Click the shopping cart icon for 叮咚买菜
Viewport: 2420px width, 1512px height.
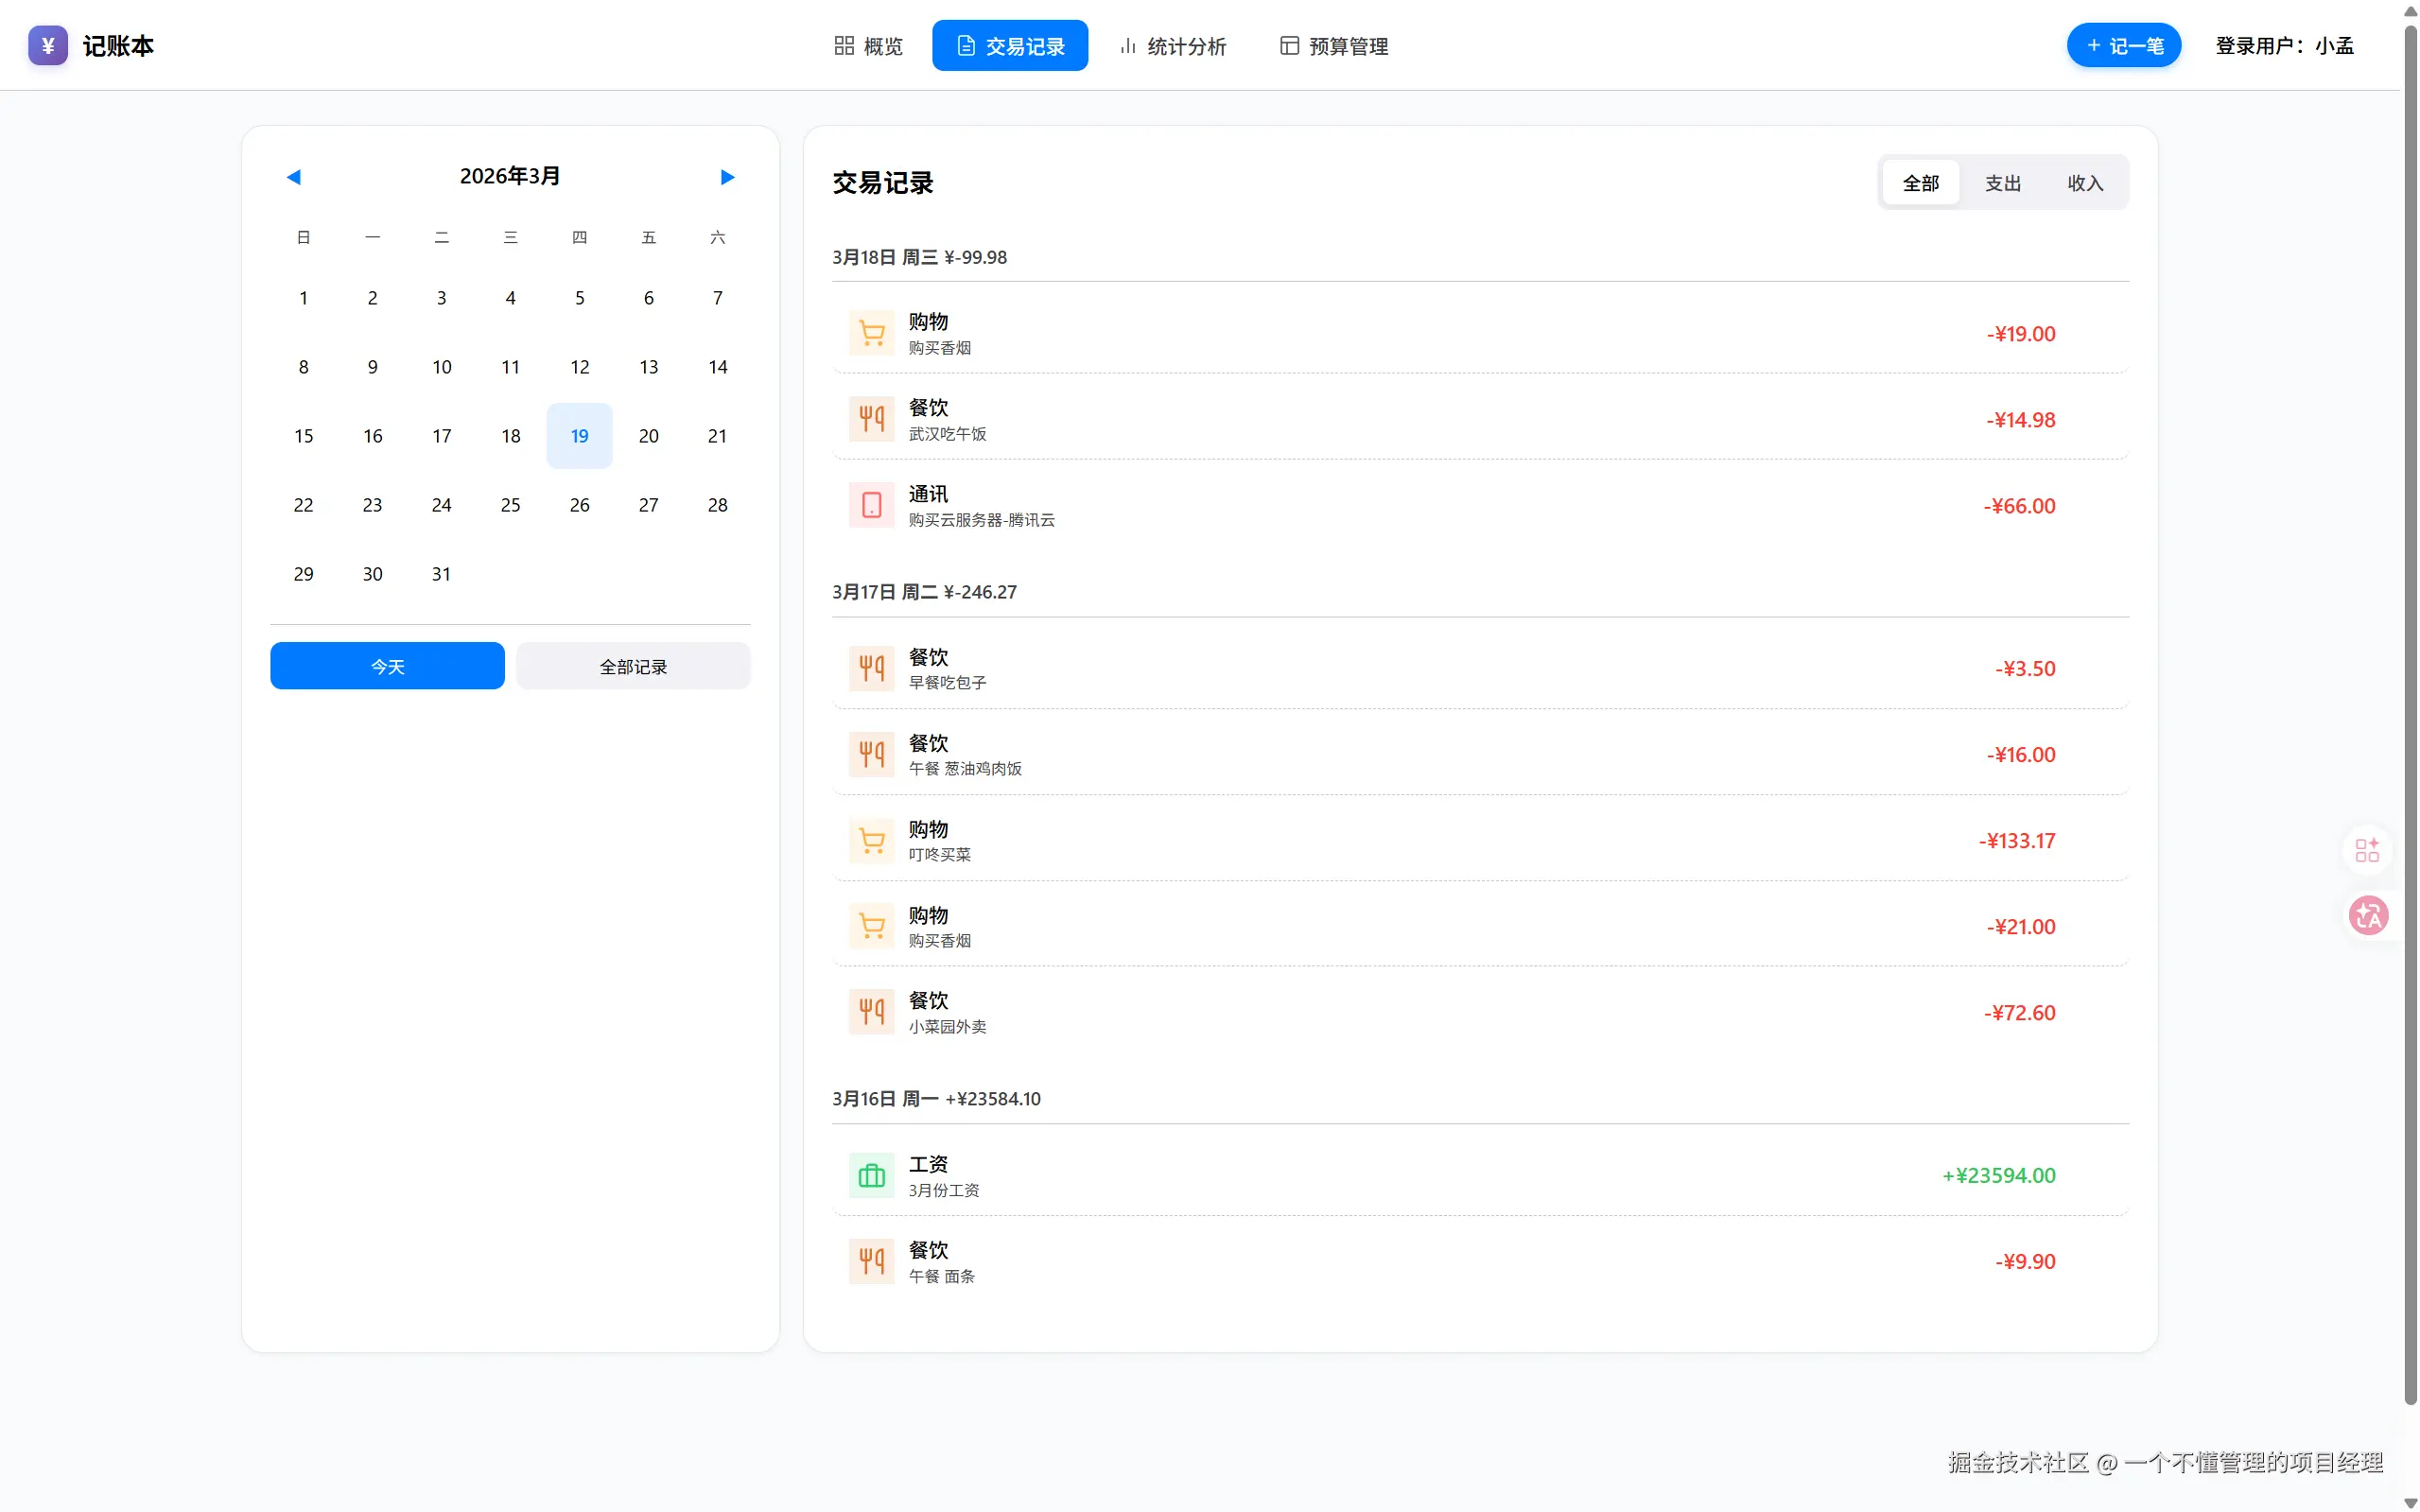871,840
